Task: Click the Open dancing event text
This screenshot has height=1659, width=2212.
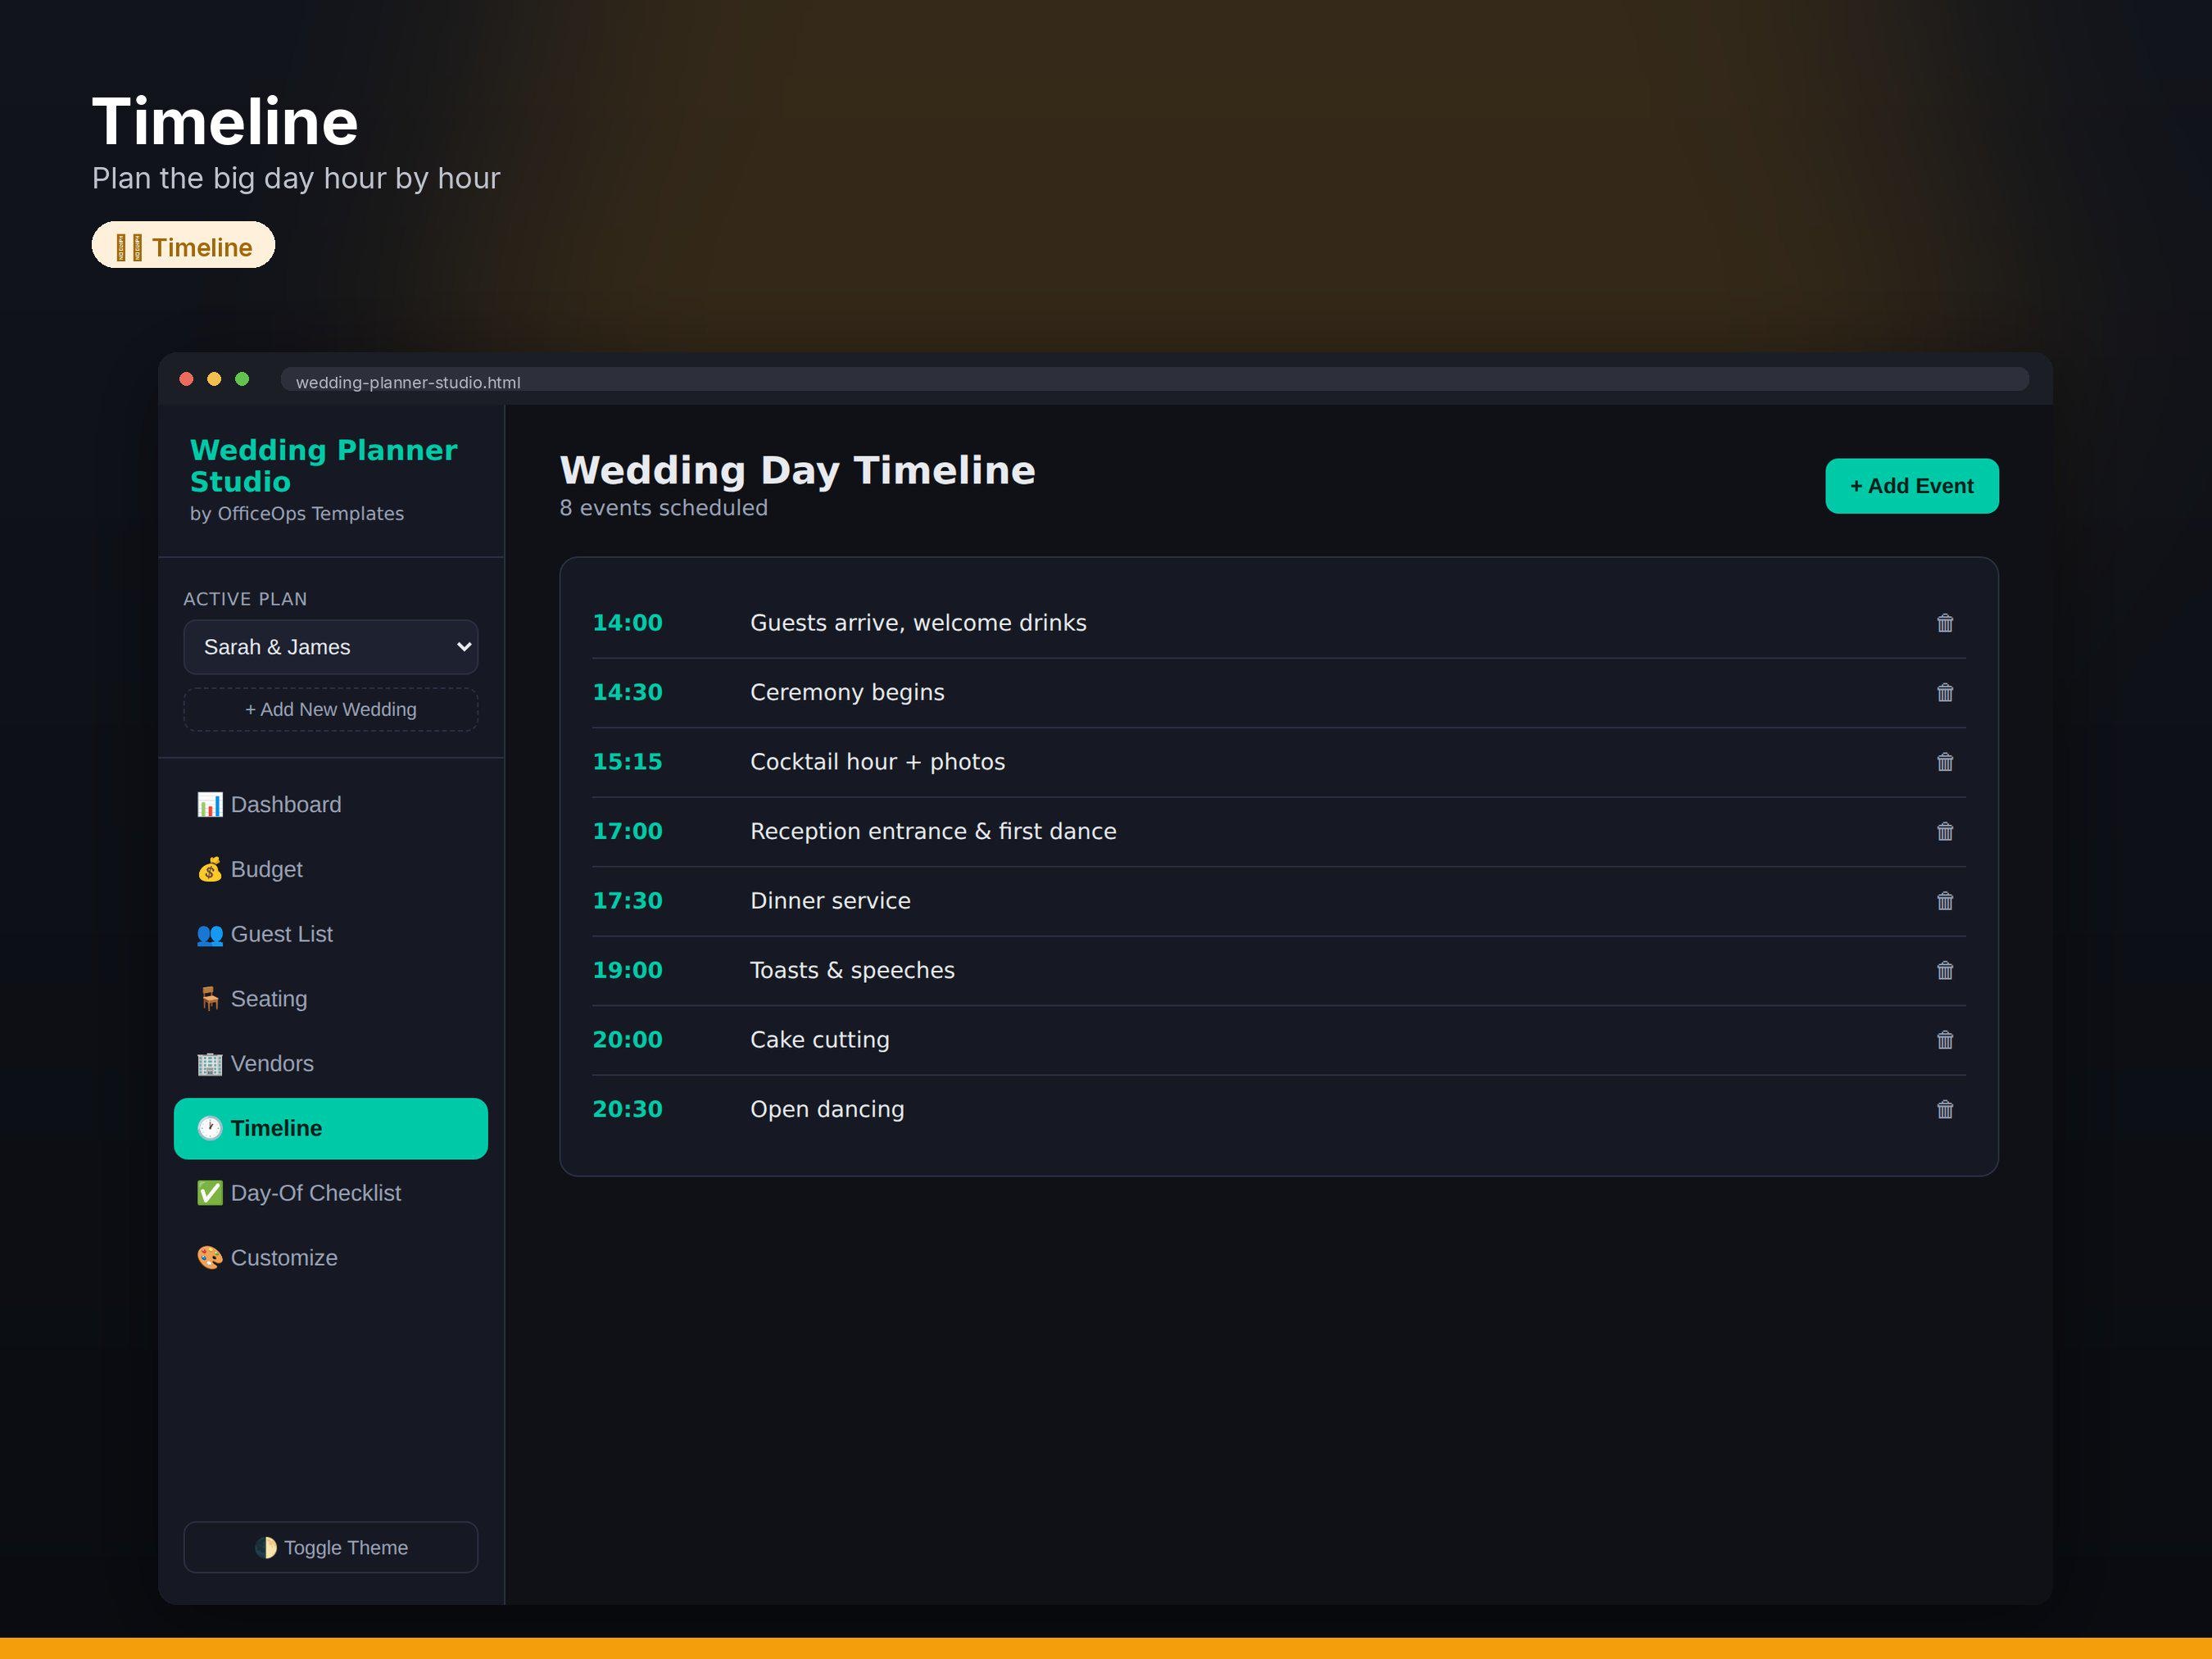Action: click(827, 1109)
